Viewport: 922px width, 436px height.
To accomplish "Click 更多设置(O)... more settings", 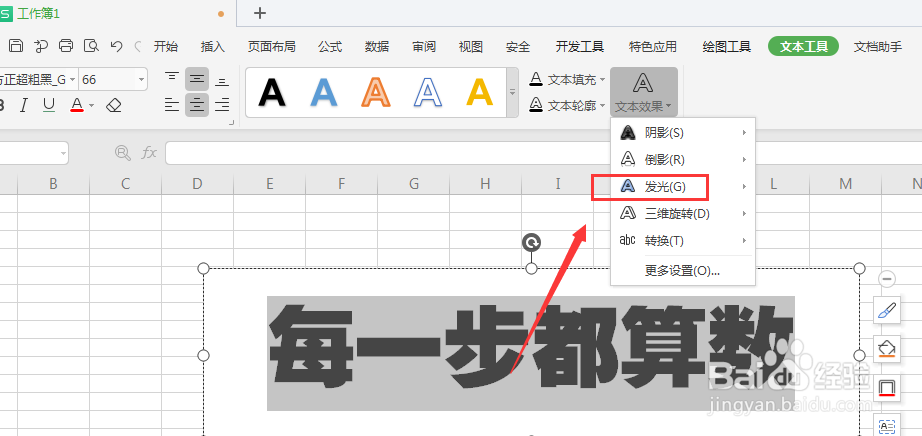I will (683, 271).
